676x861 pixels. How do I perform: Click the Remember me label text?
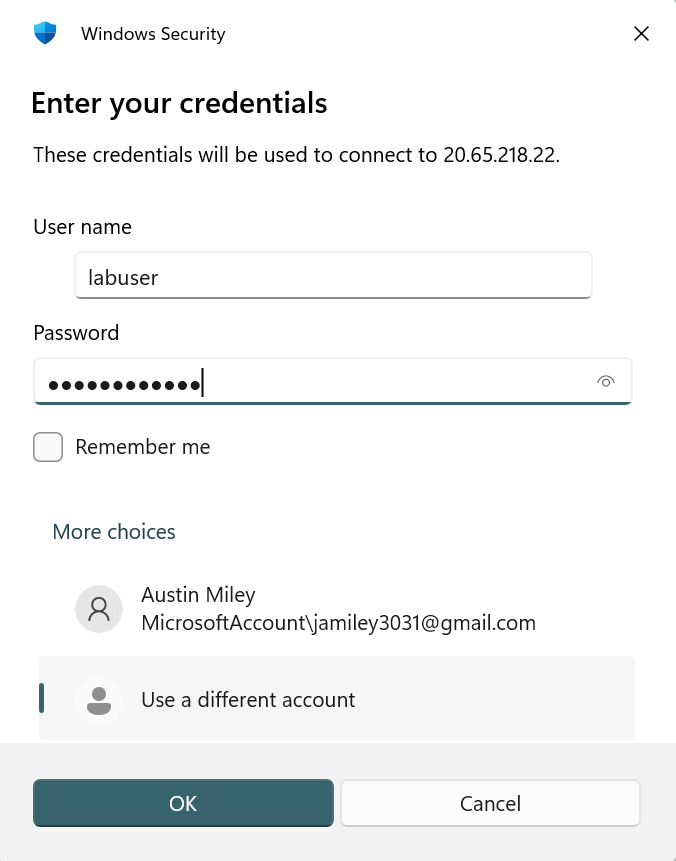[x=143, y=447]
